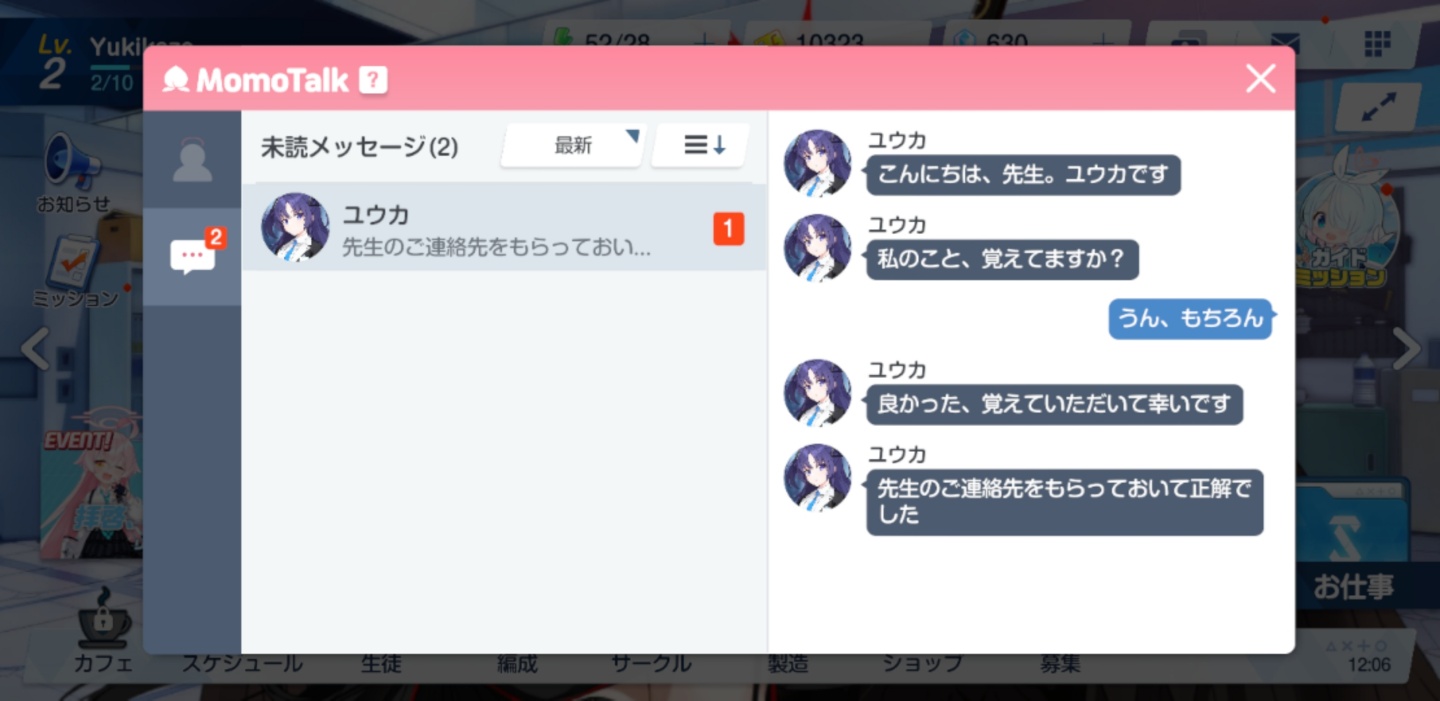
Task: Open the student contacts tab icon
Action: (192, 160)
